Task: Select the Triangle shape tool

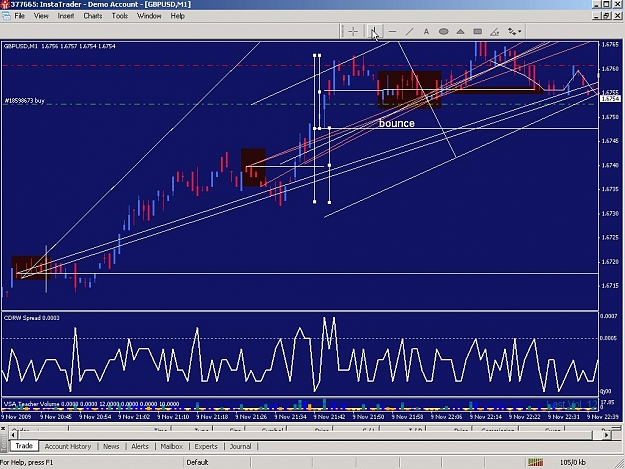Action: click(460, 31)
